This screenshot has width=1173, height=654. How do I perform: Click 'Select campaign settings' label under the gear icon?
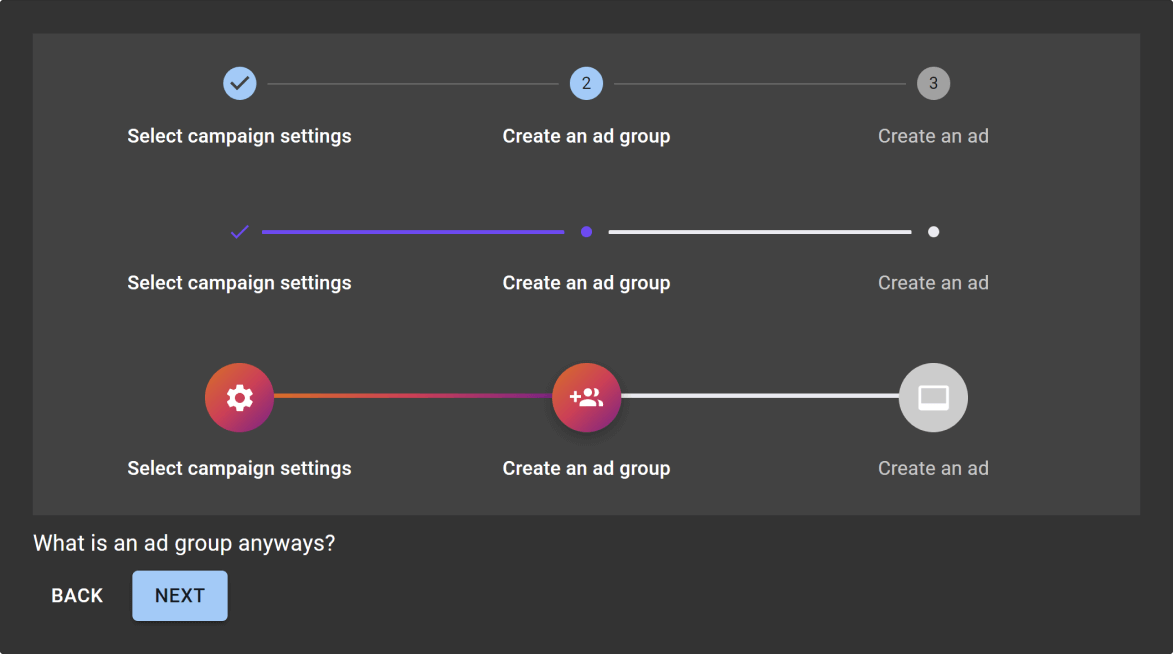click(x=239, y=468)
